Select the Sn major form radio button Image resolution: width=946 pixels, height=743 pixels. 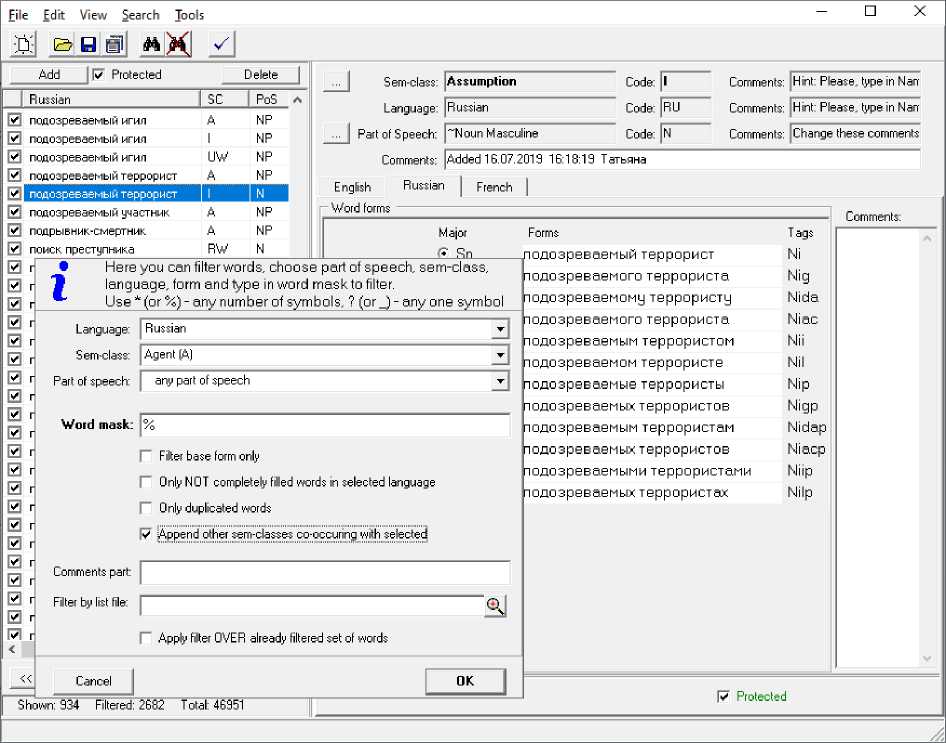click(x=444, y=254)
